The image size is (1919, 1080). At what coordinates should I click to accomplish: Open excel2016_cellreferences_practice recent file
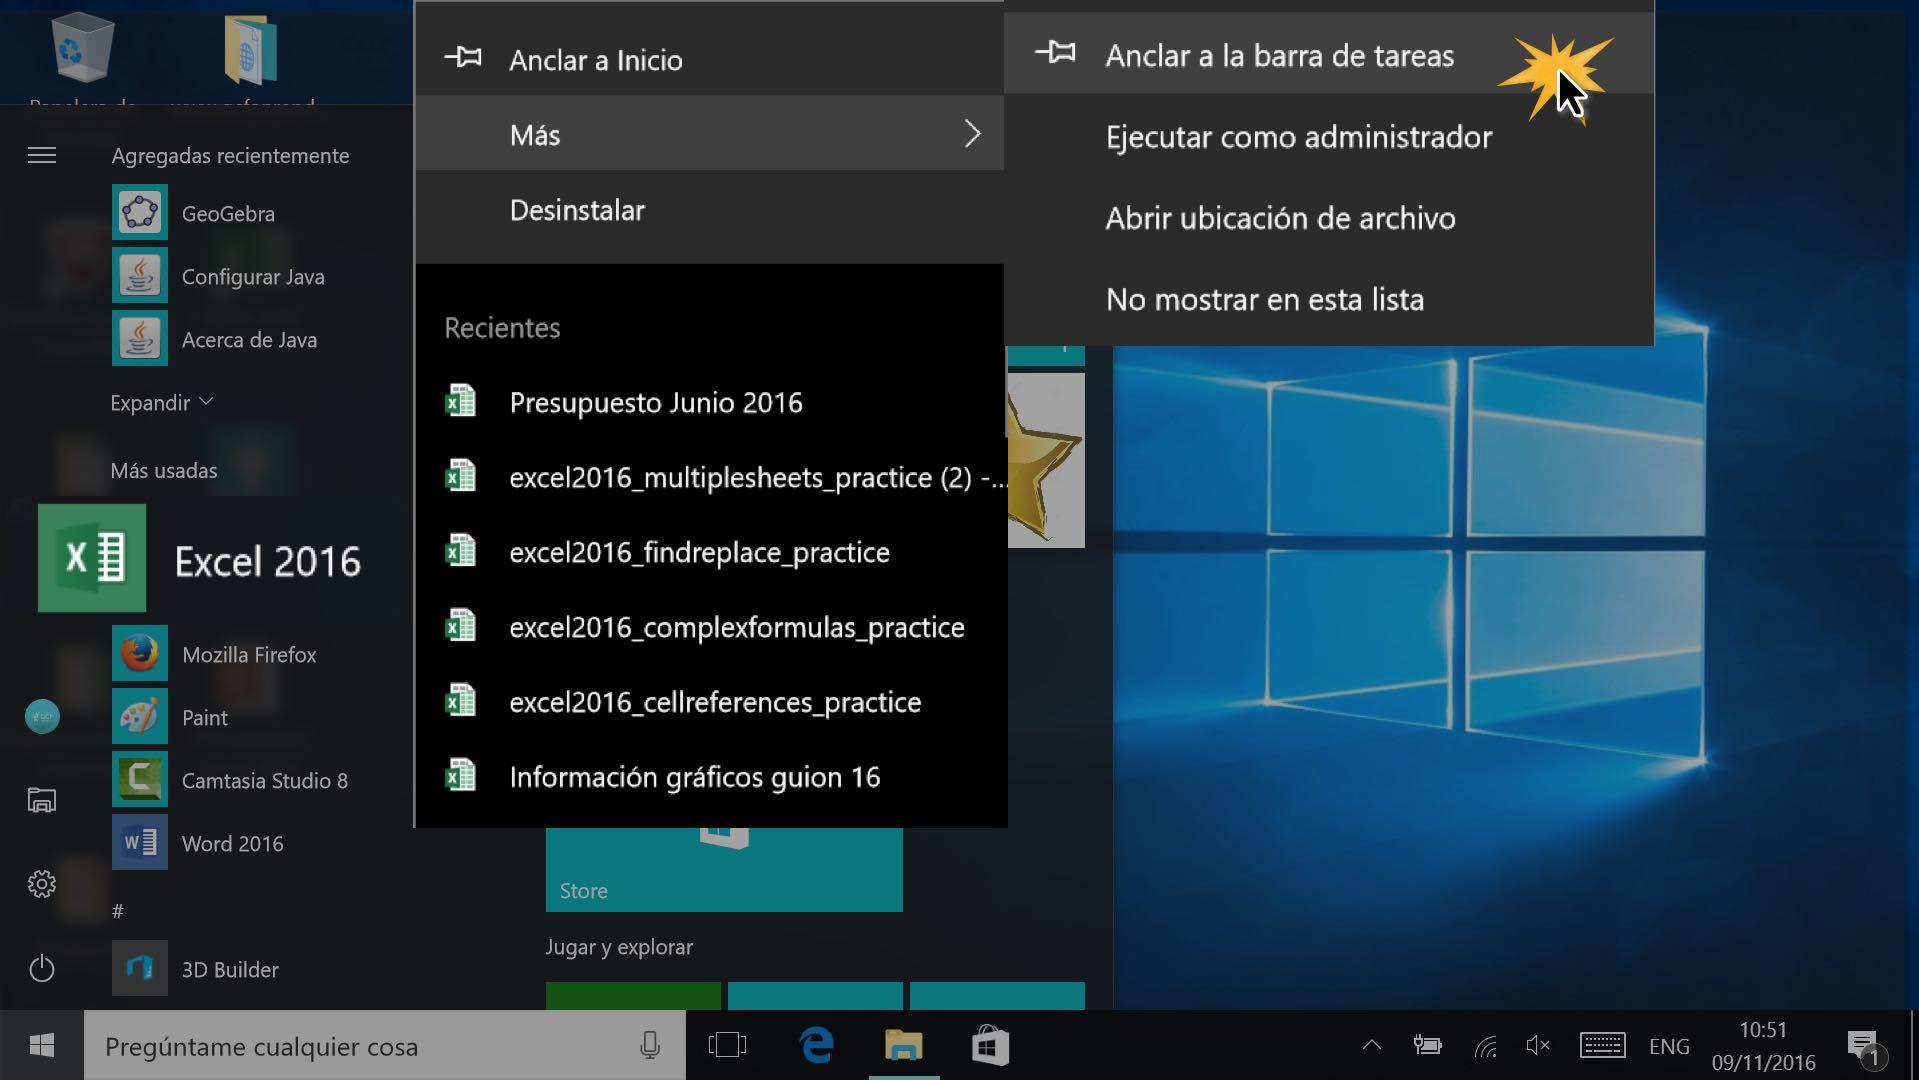click(x=711, y=702)
